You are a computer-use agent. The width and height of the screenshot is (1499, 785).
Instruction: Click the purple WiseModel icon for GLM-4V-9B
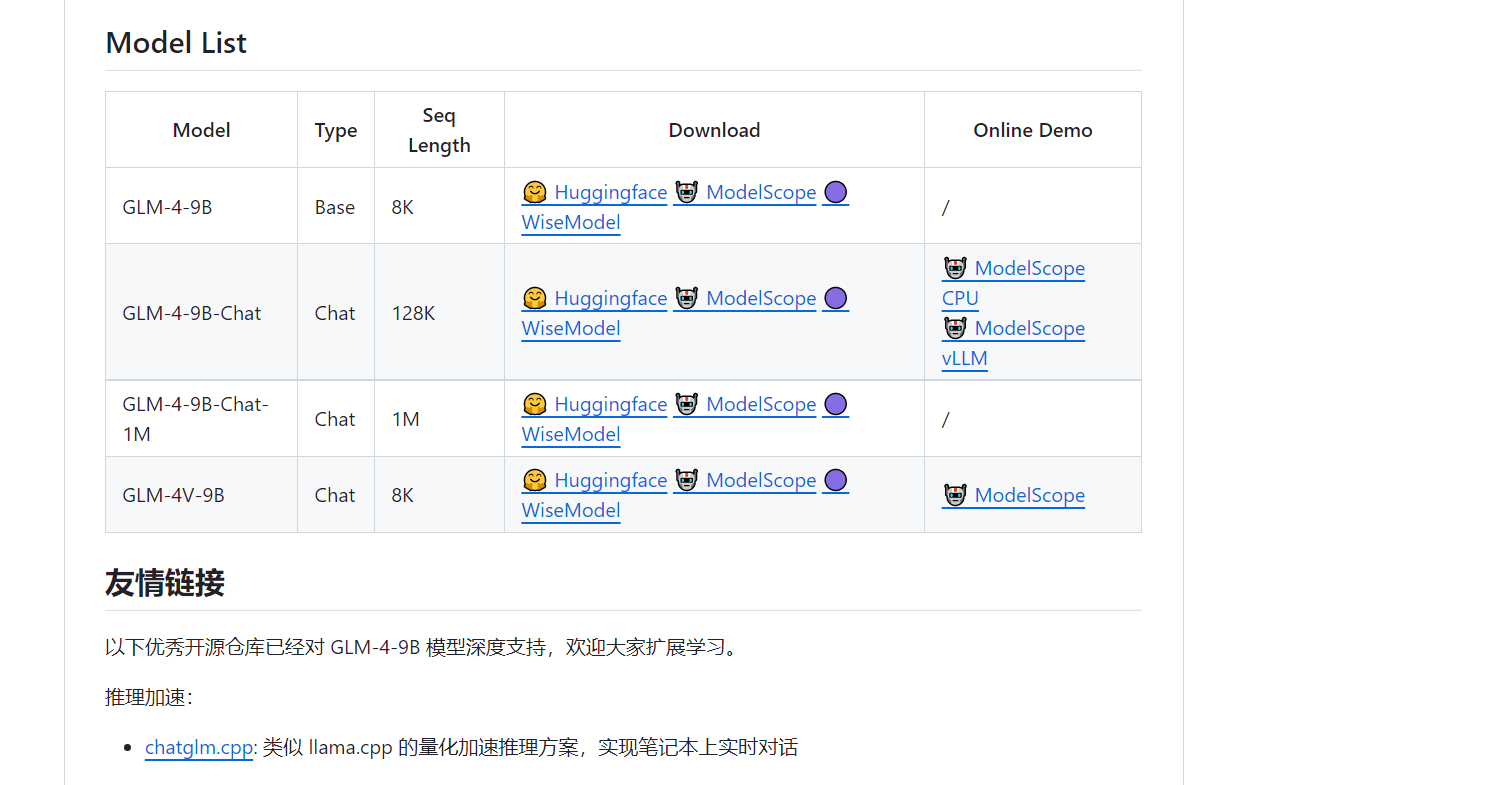[x=835, y=480]
